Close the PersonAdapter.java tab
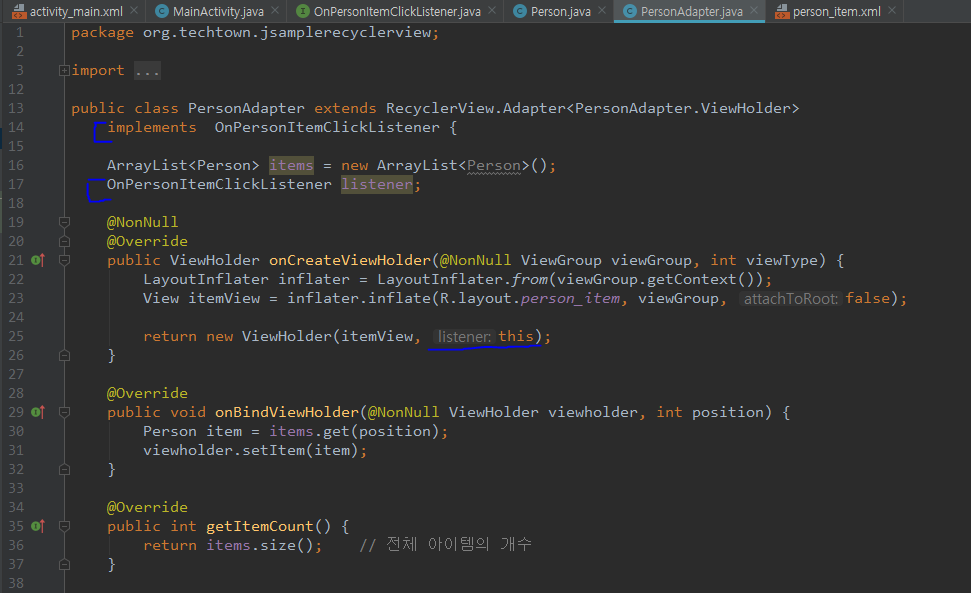 [754, 11]
